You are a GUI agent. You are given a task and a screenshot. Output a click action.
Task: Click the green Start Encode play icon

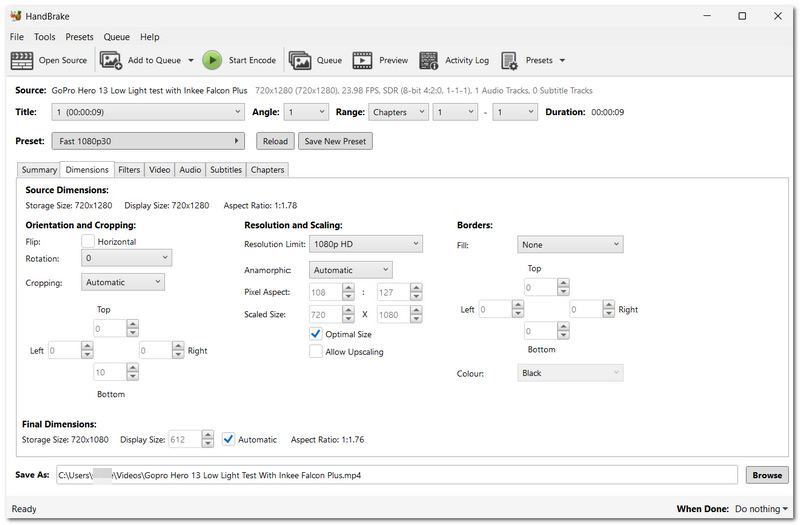pyautogui.click(x=212, y=60)
